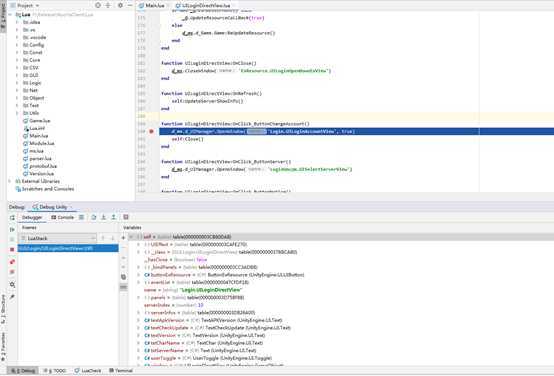This screenshot has width=554, height=376.
Task: Open Game.lua in the project tree
Action: click(37, 121)
